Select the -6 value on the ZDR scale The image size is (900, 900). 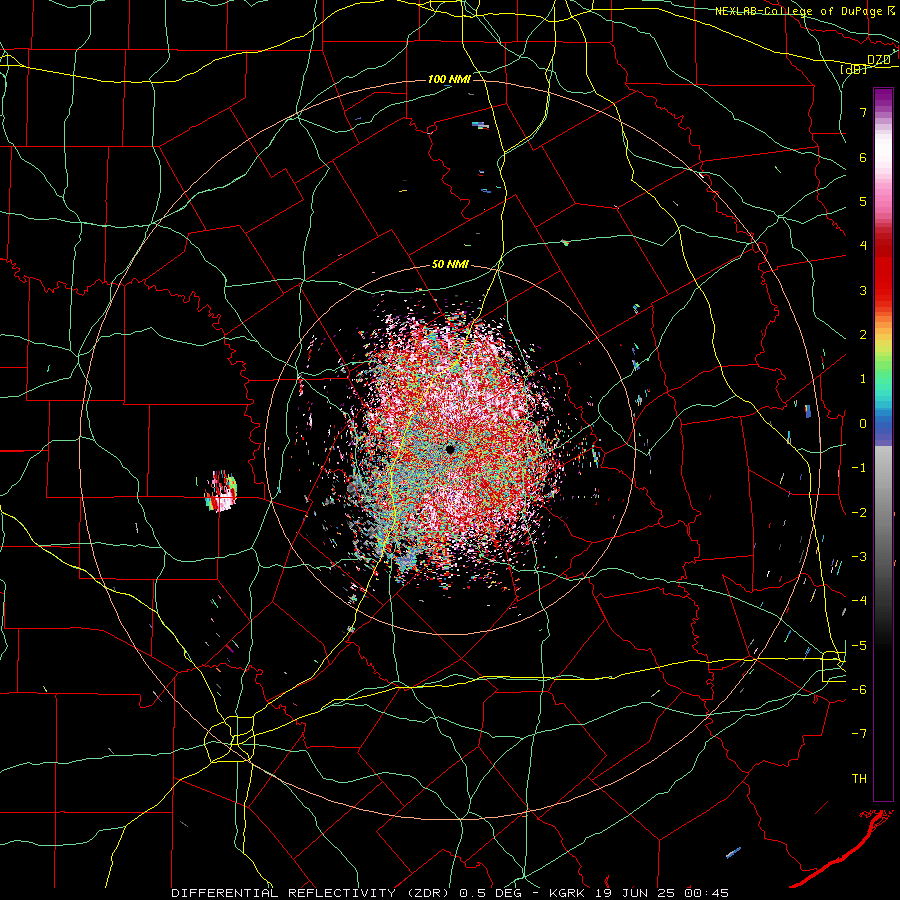tap(859, 690)
